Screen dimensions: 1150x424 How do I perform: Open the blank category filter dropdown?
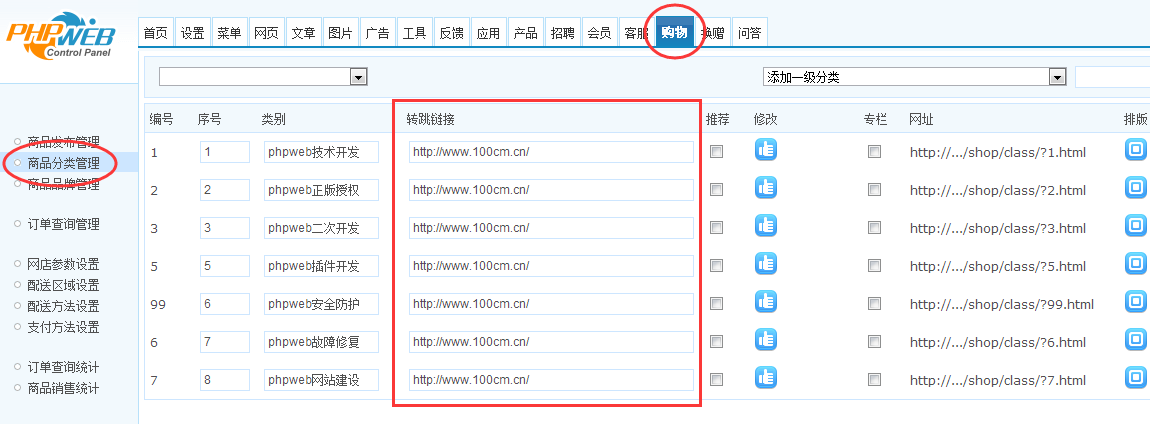(263, 76)
